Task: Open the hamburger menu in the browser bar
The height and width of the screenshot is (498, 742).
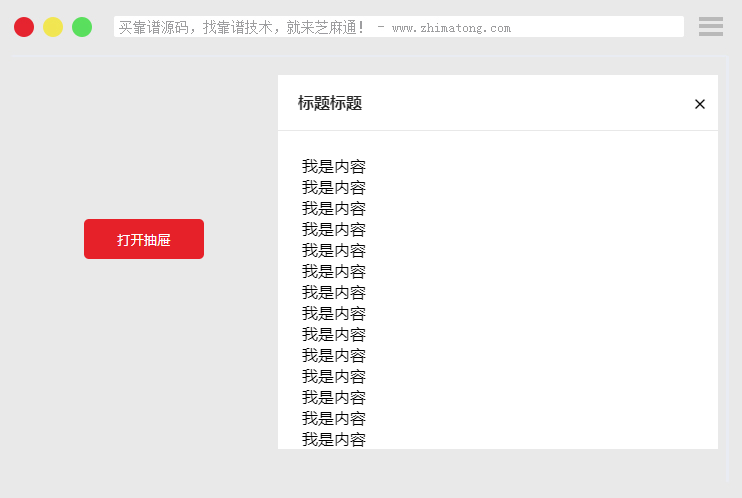Action: click(x=710, y=27)
